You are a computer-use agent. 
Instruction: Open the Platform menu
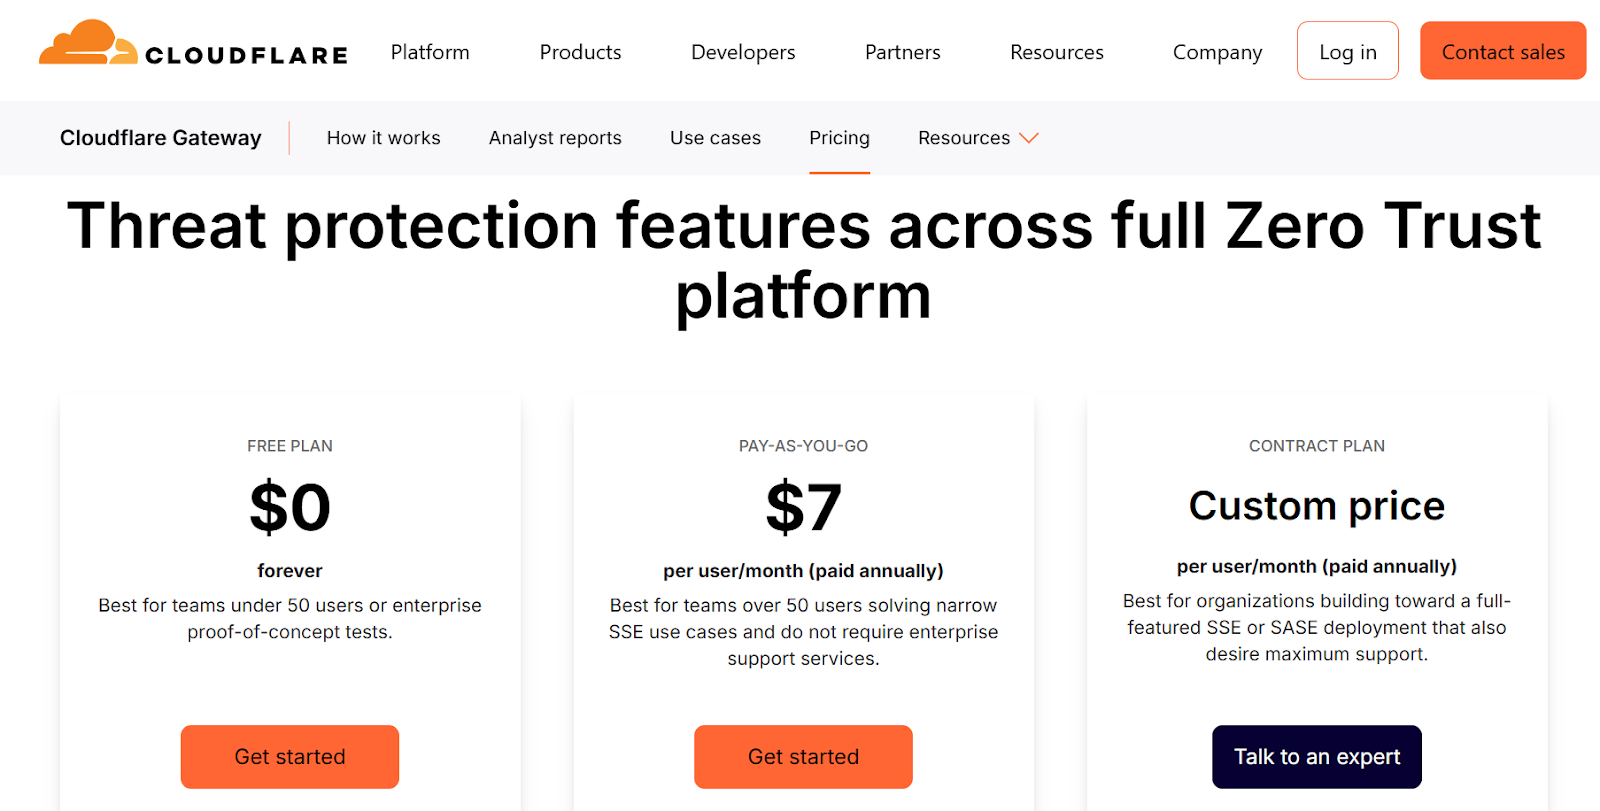[x=430, y=52]
